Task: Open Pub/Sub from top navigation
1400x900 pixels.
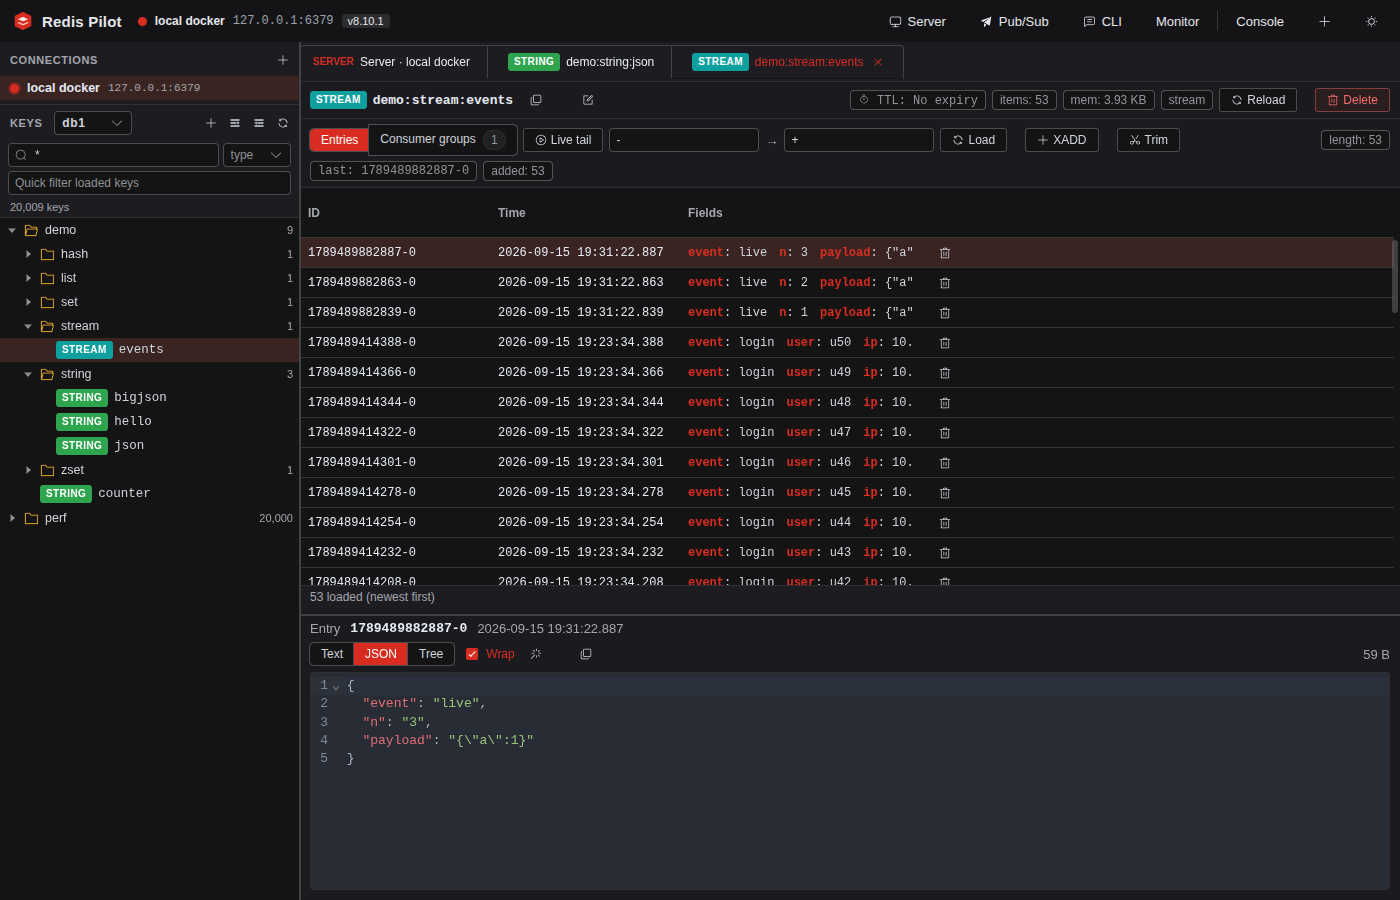Action: (x=1014, y=21)
